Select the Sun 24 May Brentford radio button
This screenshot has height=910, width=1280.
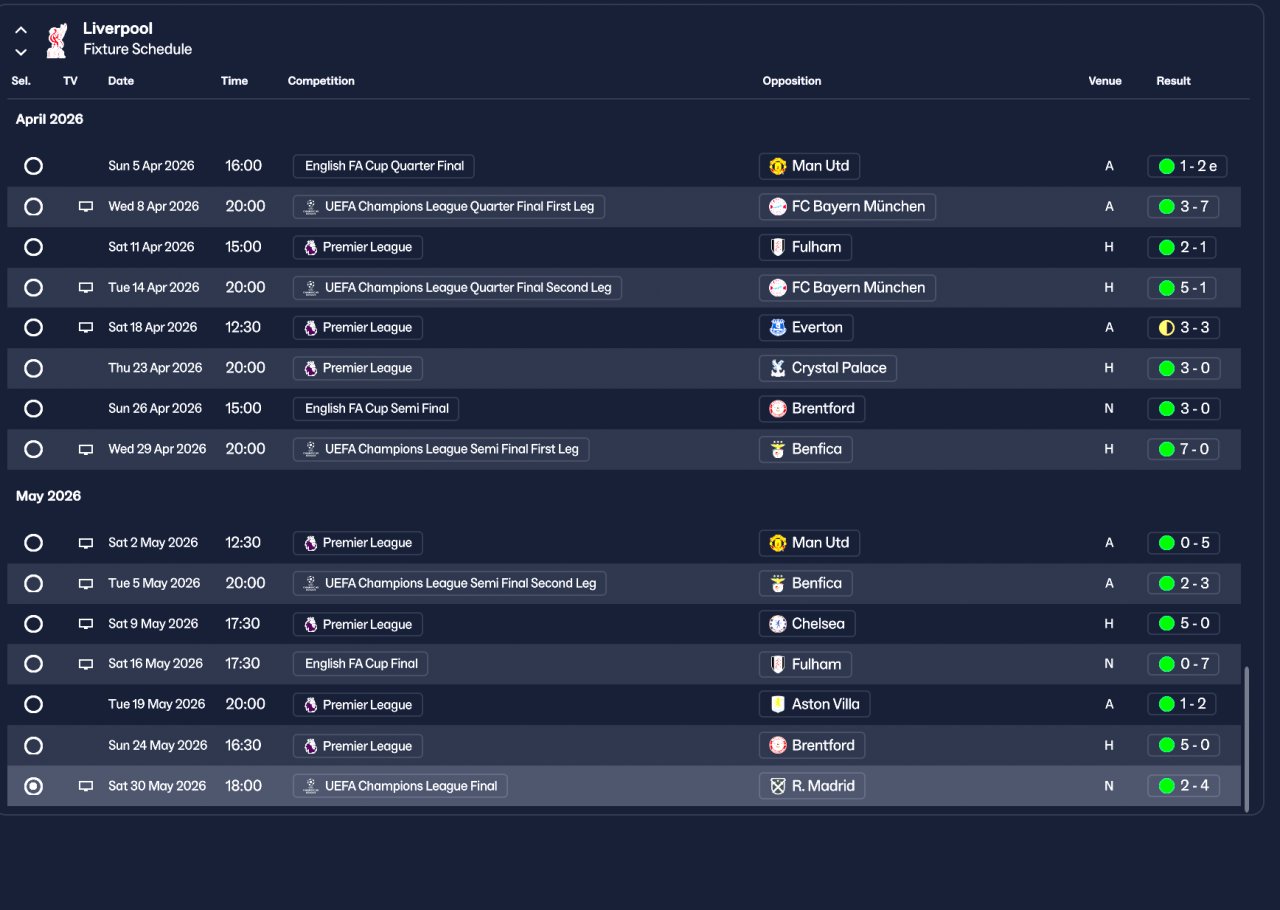pyautogui.click(x=34, y=746)
